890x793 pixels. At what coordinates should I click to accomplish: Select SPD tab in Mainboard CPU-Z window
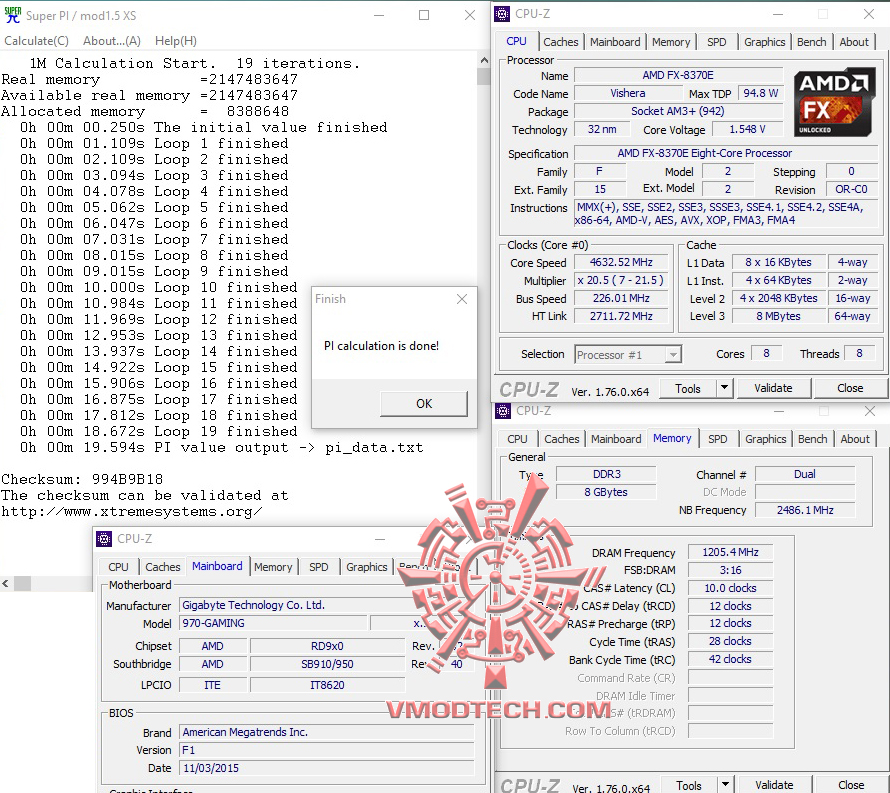pos(318,567)
